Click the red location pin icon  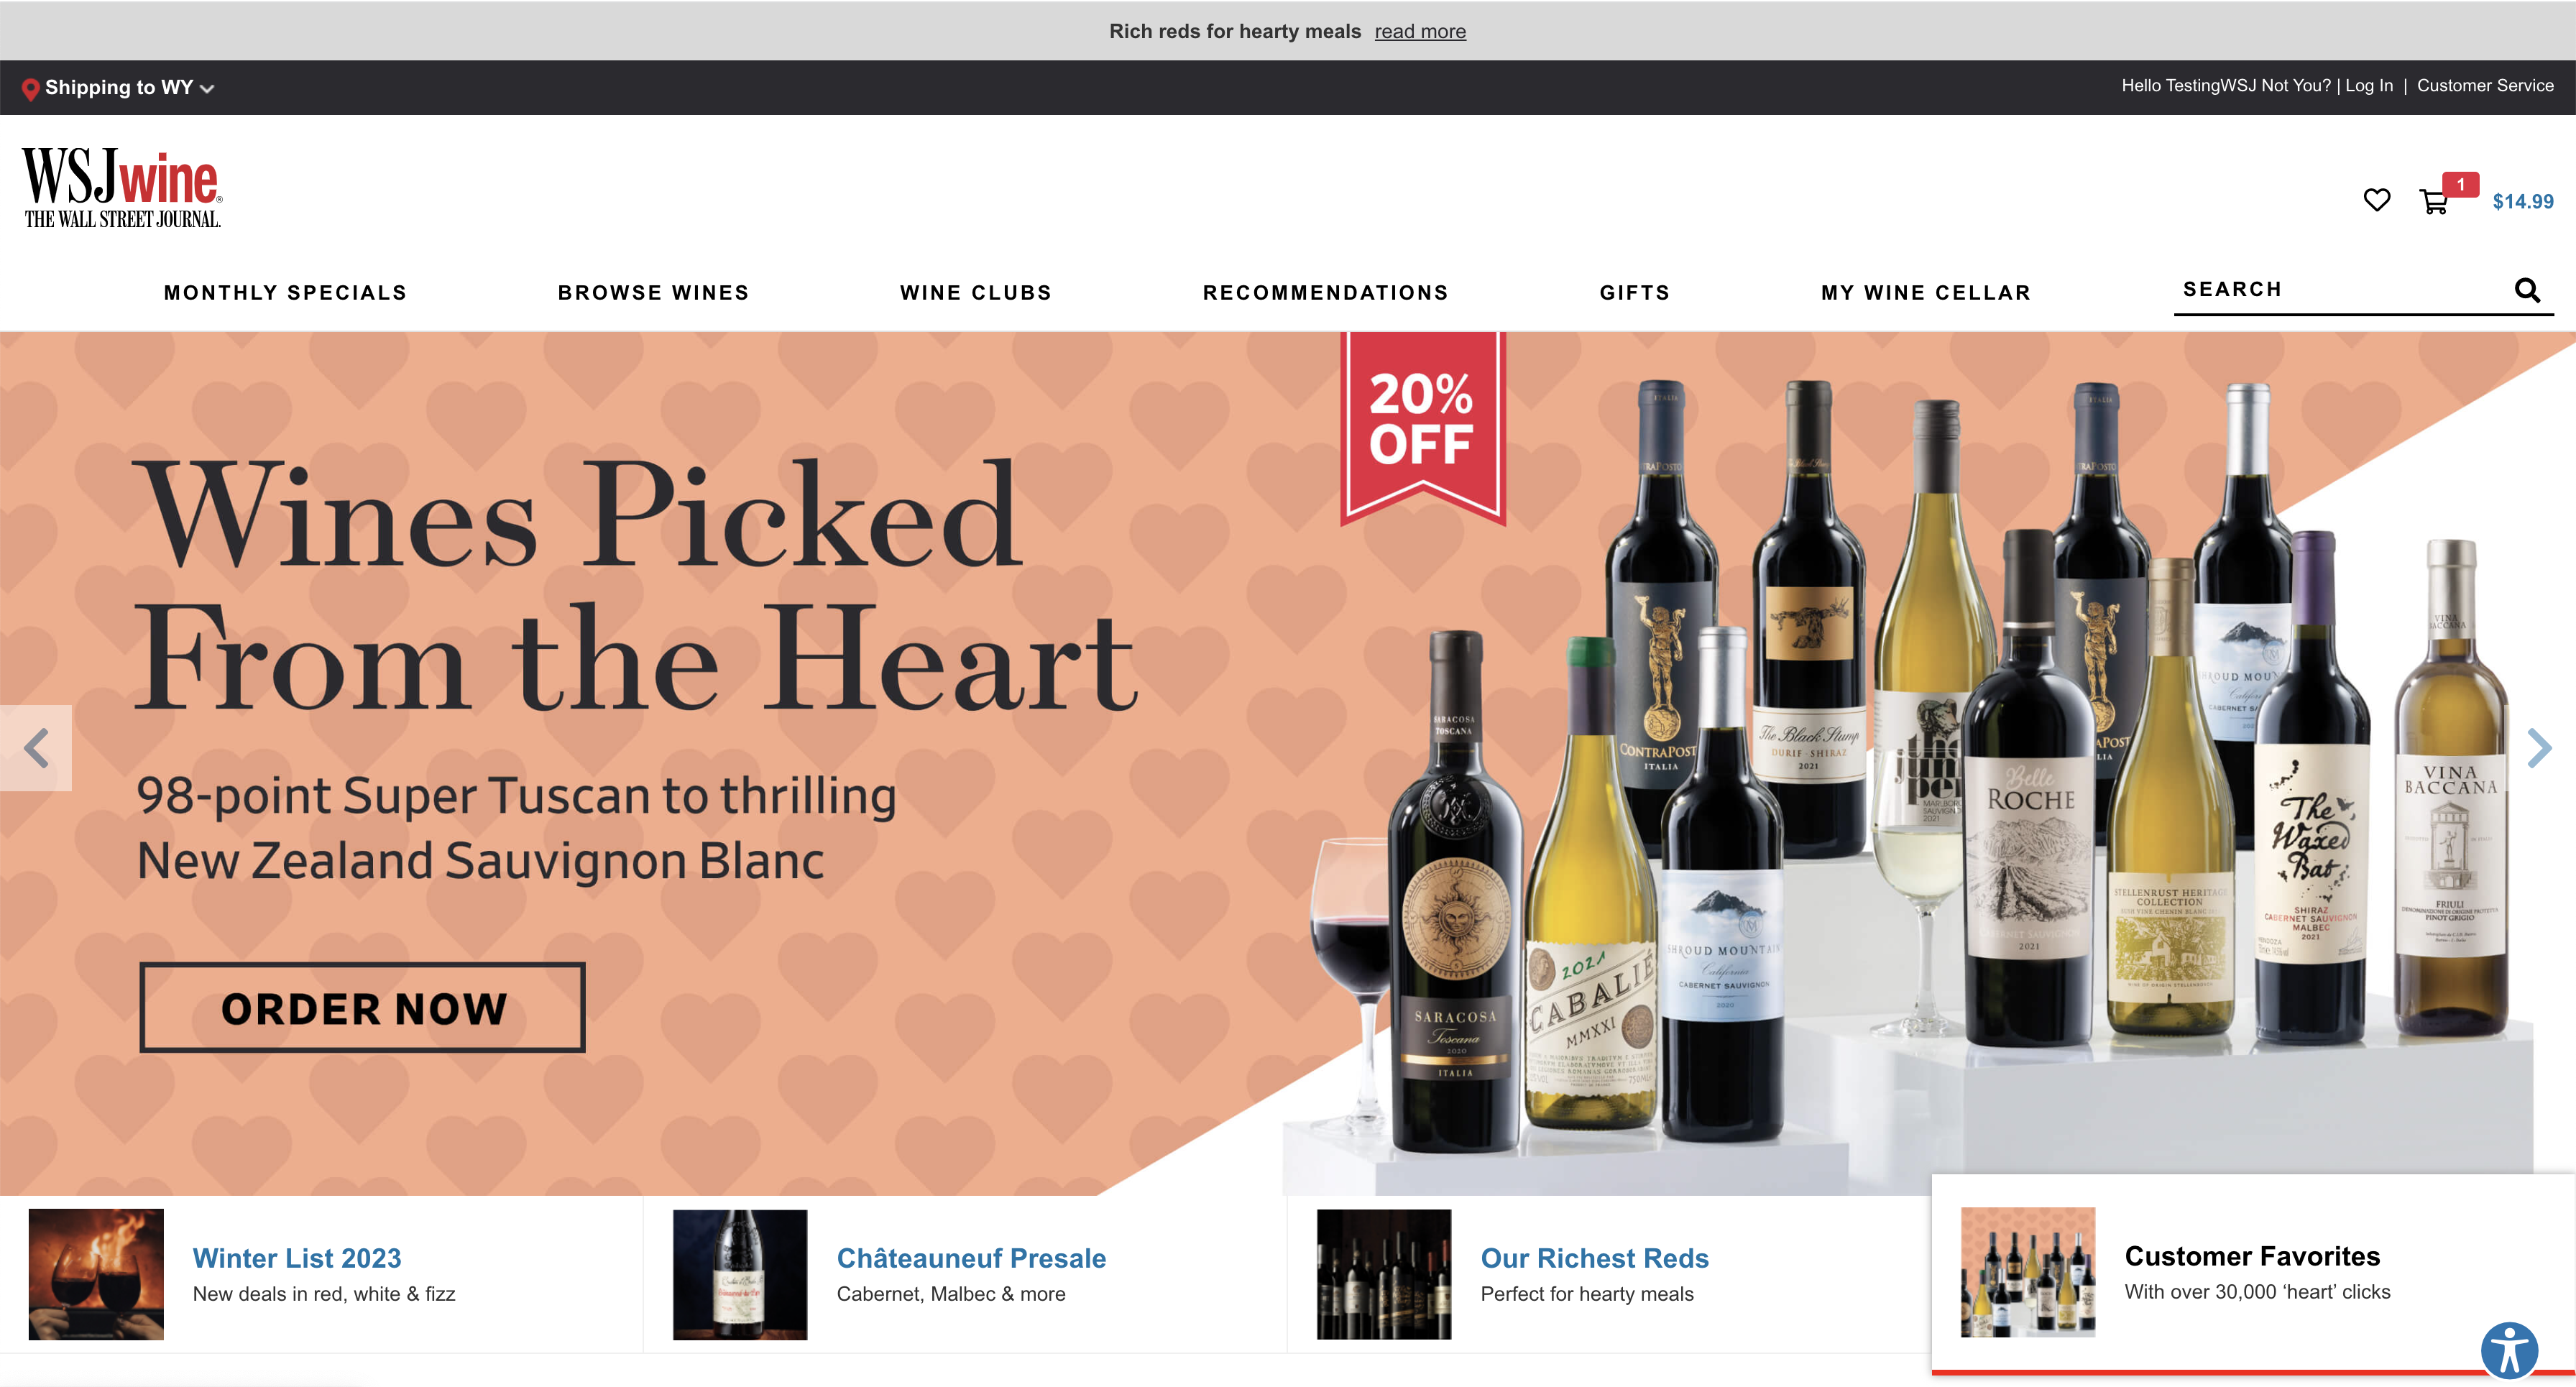click(31, 89)
